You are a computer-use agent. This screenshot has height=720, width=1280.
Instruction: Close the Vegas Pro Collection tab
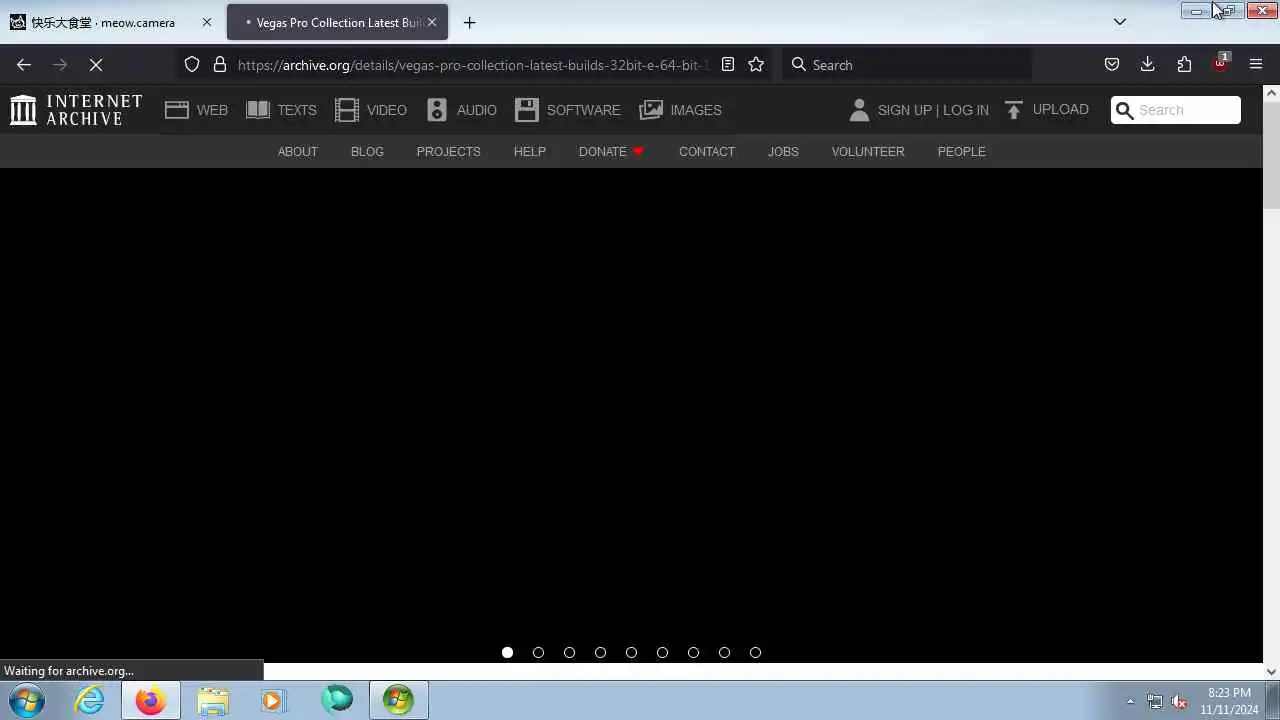432,22
